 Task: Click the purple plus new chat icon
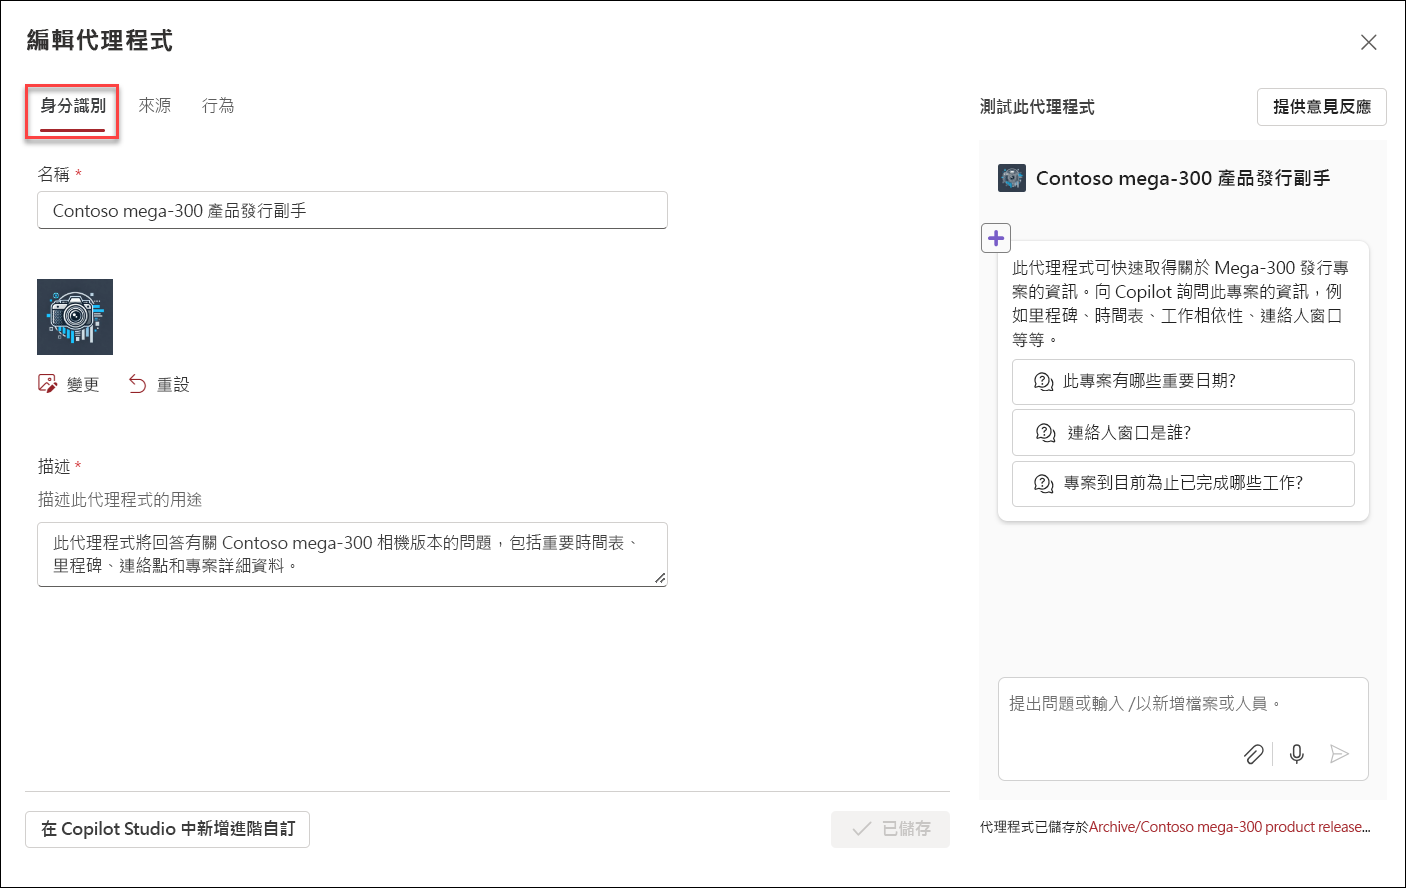coord(996,238)
